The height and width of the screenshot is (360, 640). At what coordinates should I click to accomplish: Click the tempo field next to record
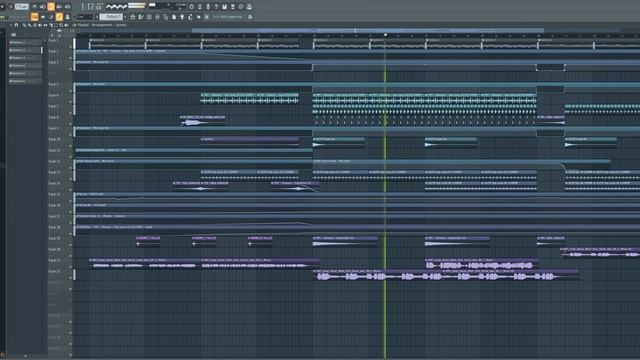(22, 7)
